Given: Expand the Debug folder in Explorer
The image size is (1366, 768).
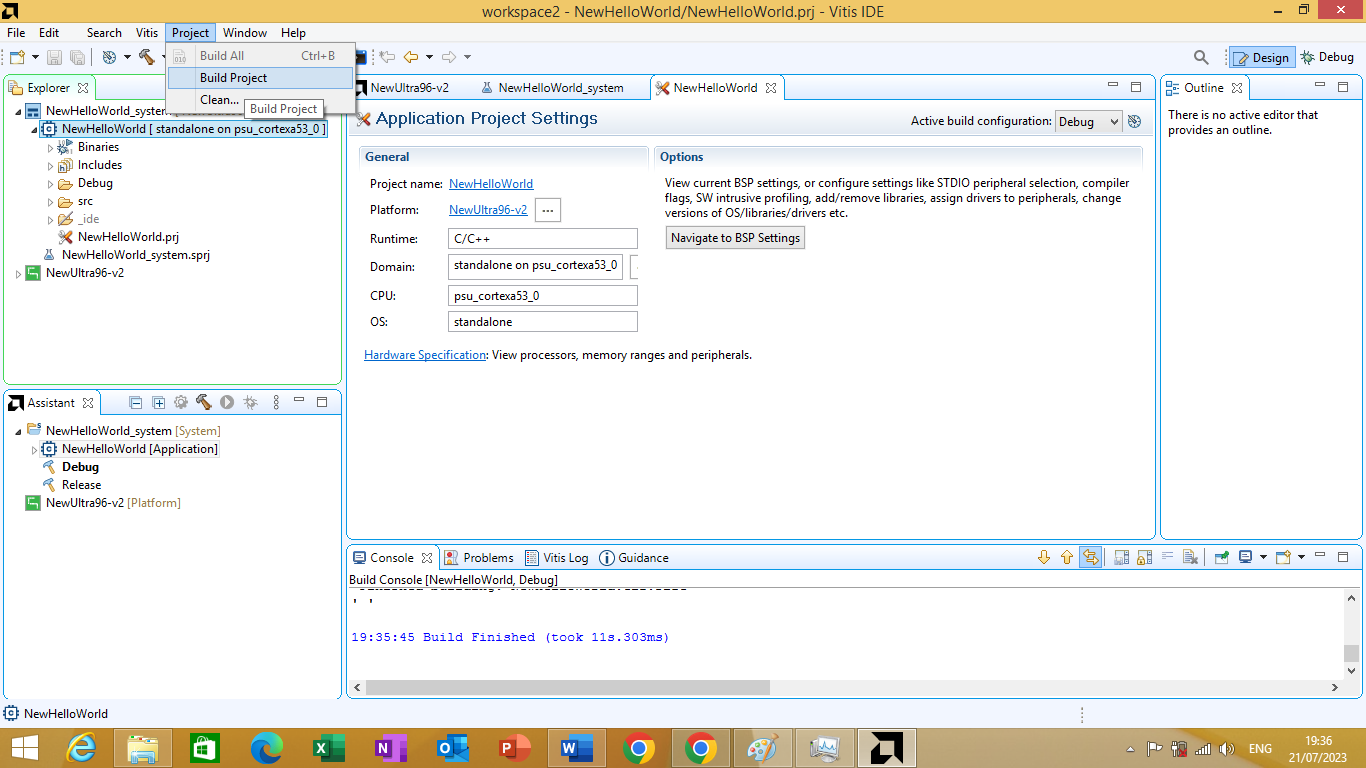Looking at the screenshot, I should 50,183.
